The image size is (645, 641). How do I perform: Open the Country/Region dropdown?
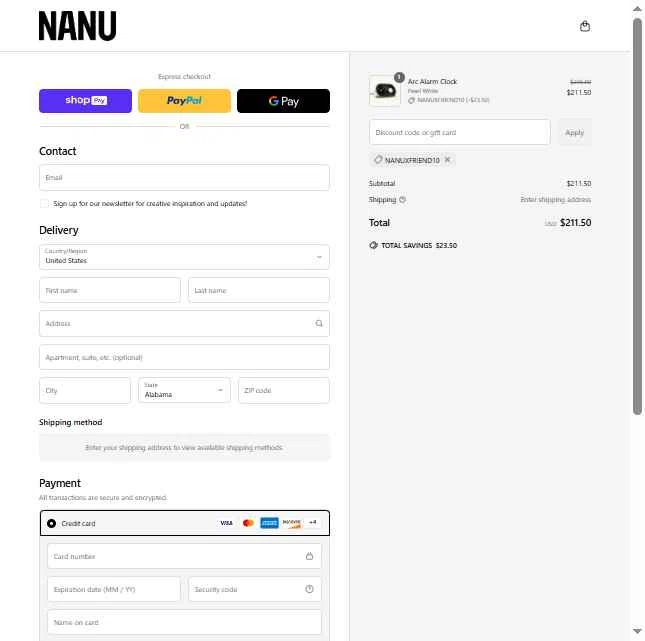[x=184, y=257]
